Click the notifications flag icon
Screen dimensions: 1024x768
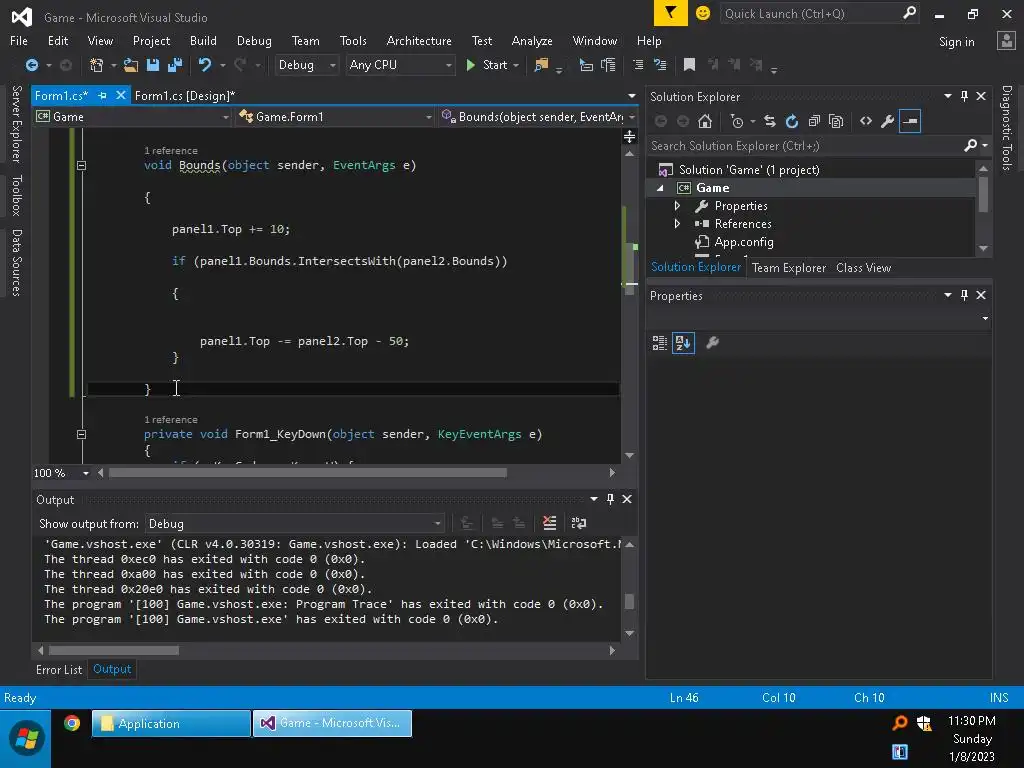click(x=671, y=13)
